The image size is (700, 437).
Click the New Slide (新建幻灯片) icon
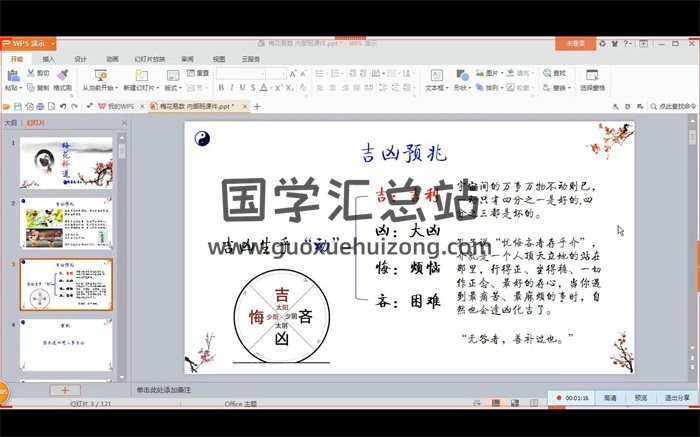tap(142, 75)
